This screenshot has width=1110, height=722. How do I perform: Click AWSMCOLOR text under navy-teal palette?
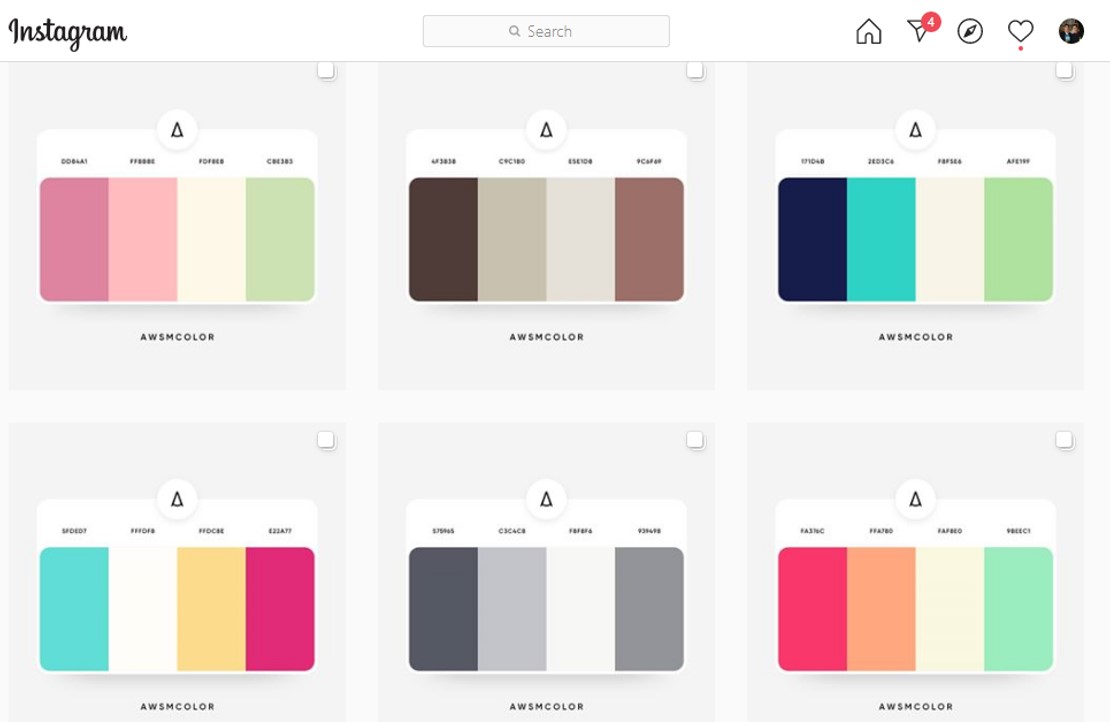[x=916, y=337]
